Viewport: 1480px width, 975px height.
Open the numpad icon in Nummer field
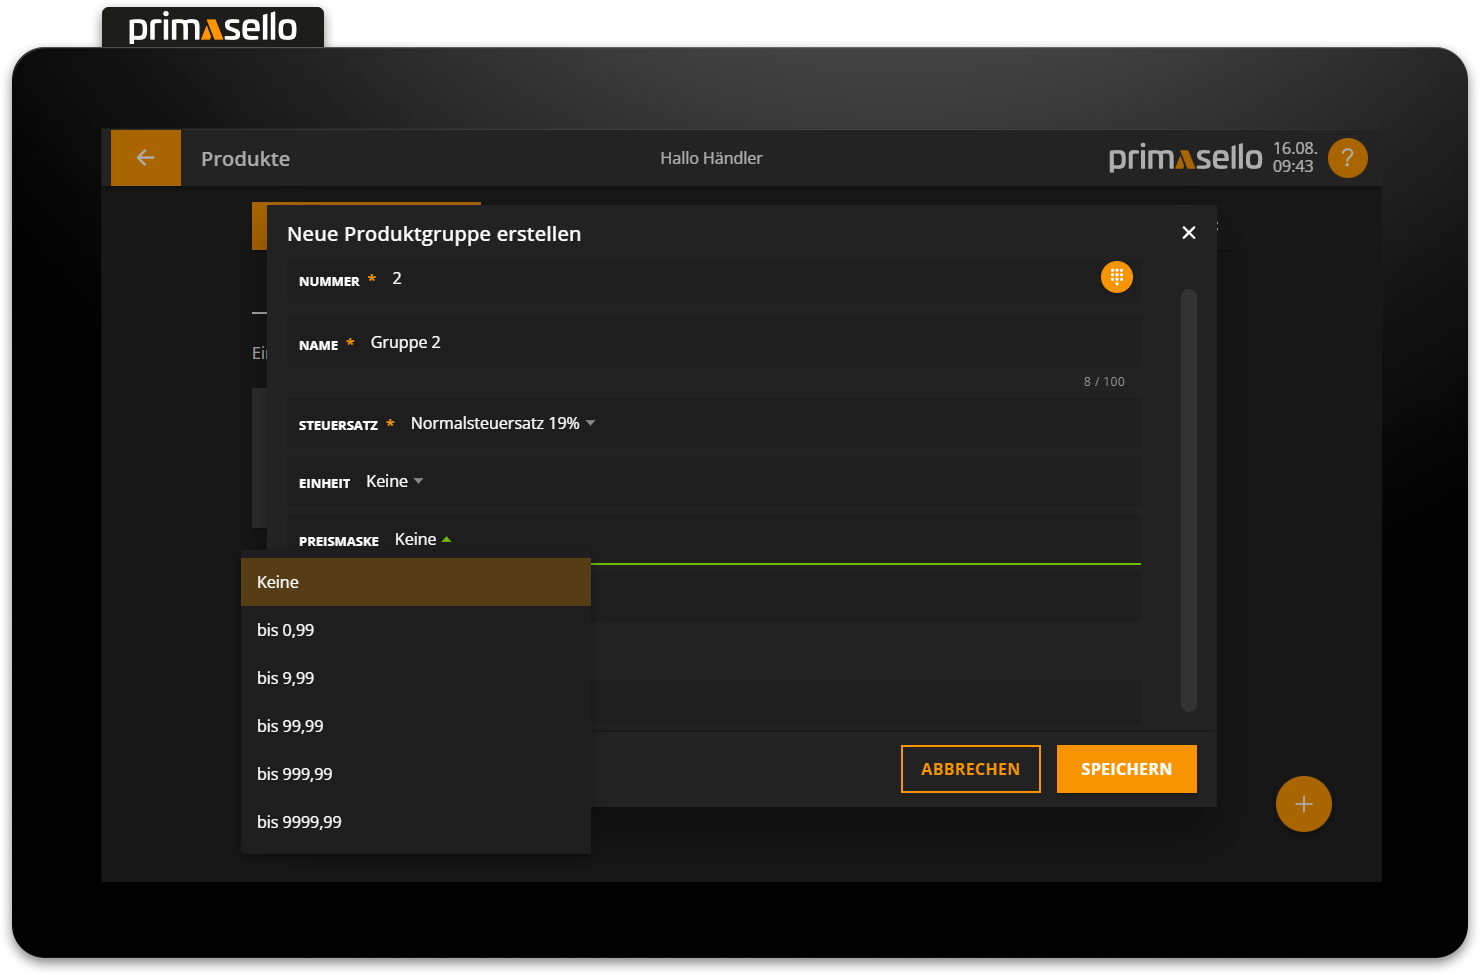tap(1116, 277)
